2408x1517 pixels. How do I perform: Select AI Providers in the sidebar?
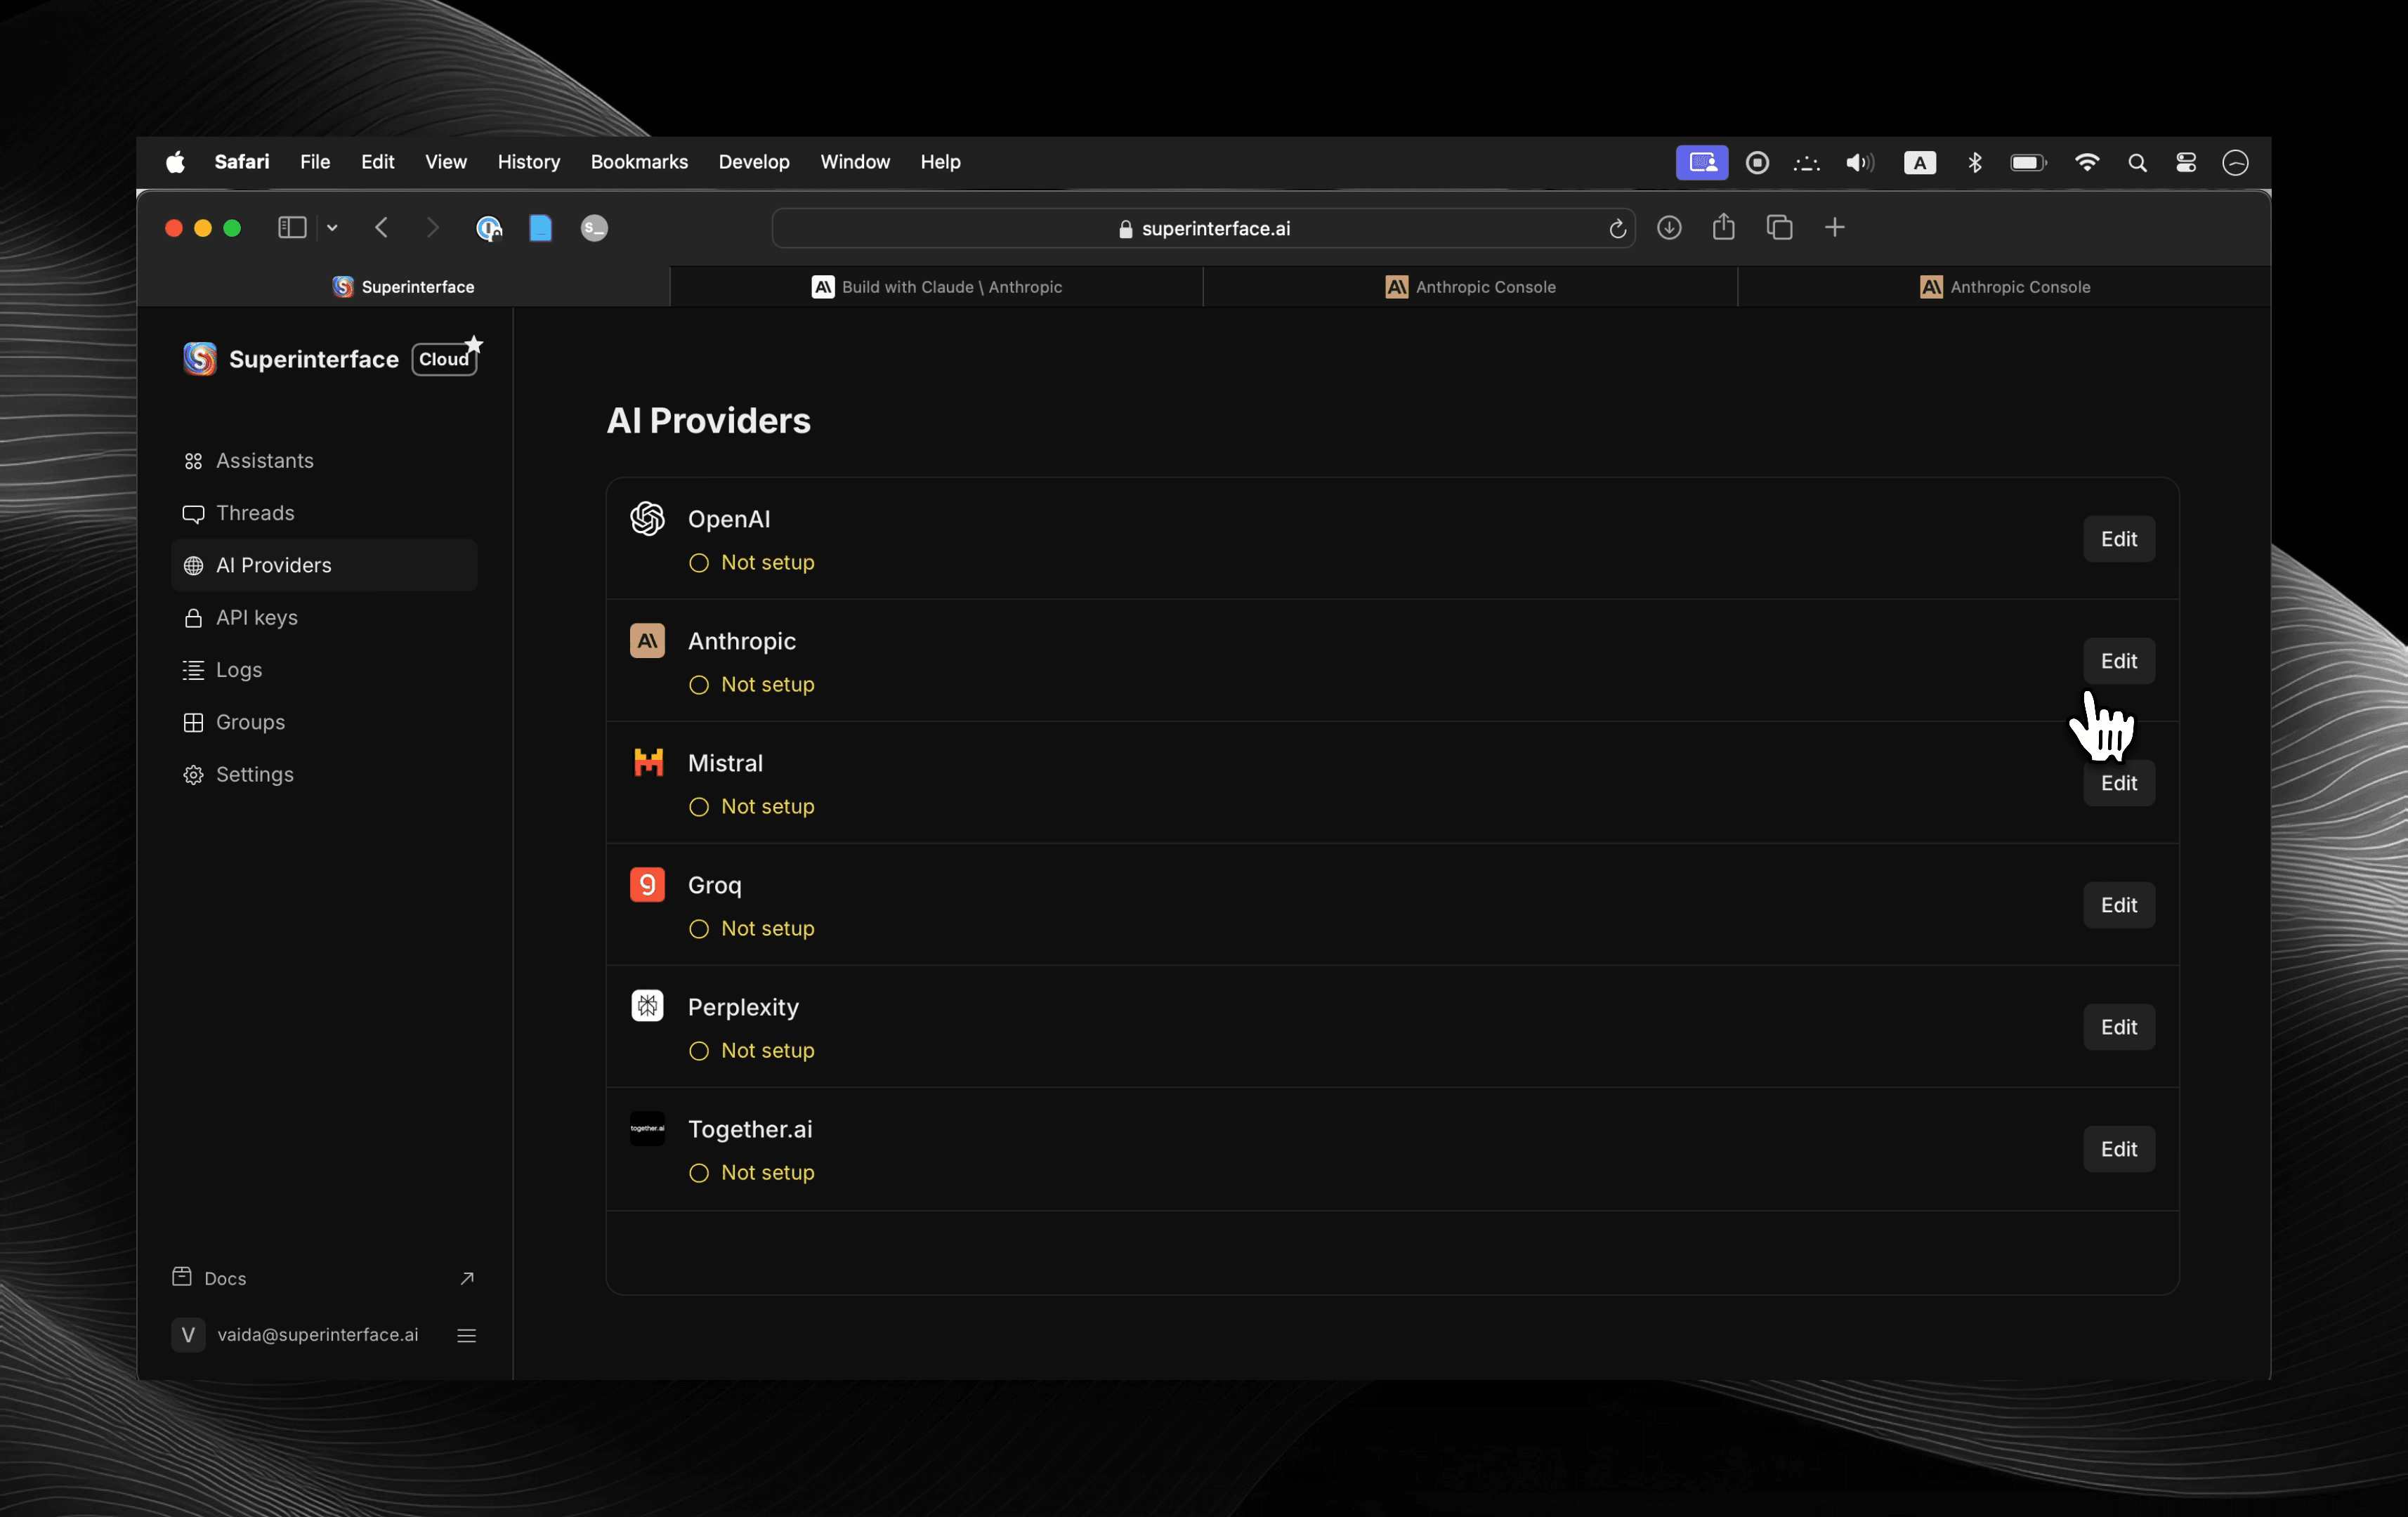click(x=324, y=565)
